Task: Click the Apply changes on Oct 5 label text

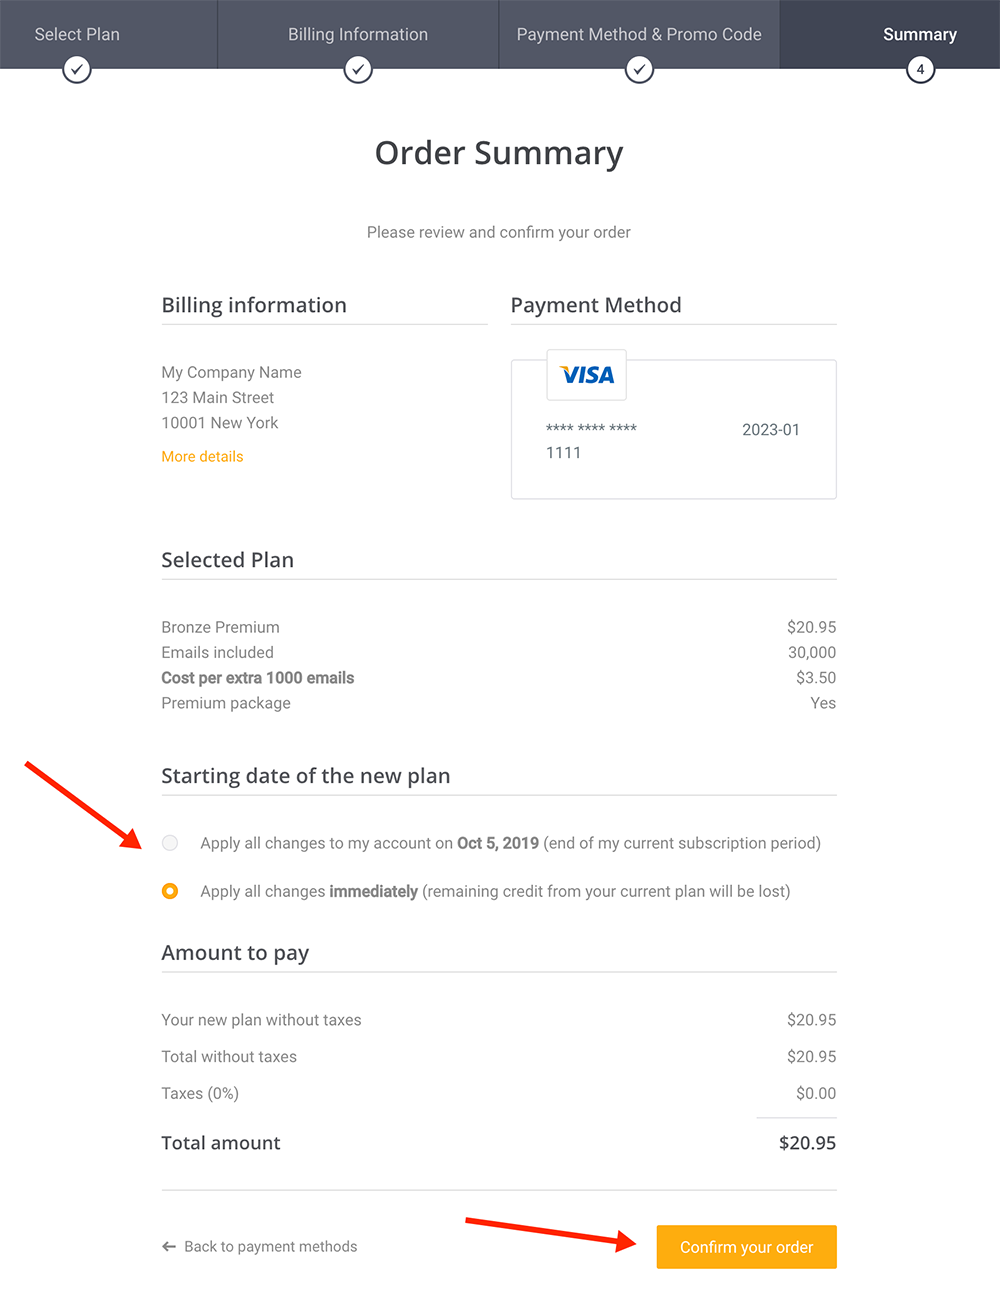Action: pos(510,843)
